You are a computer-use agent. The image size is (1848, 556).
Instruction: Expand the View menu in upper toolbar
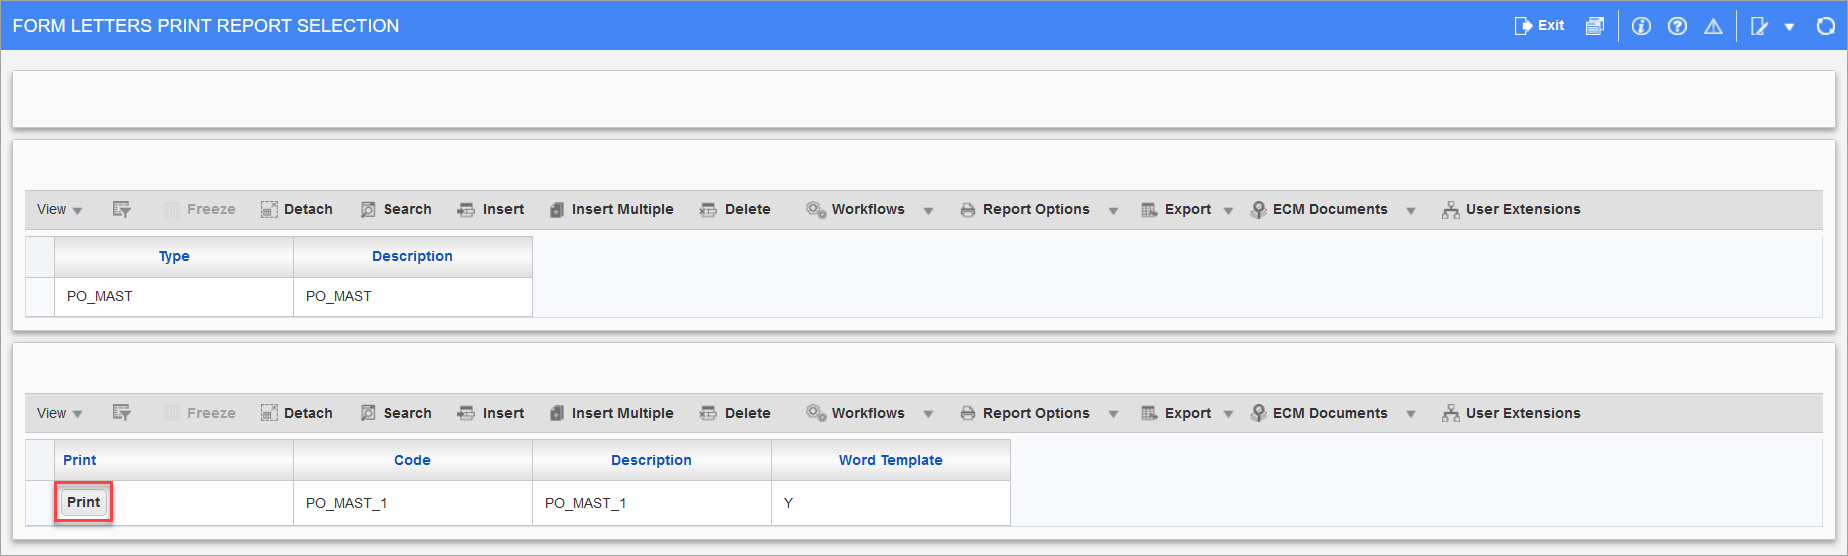60,209
